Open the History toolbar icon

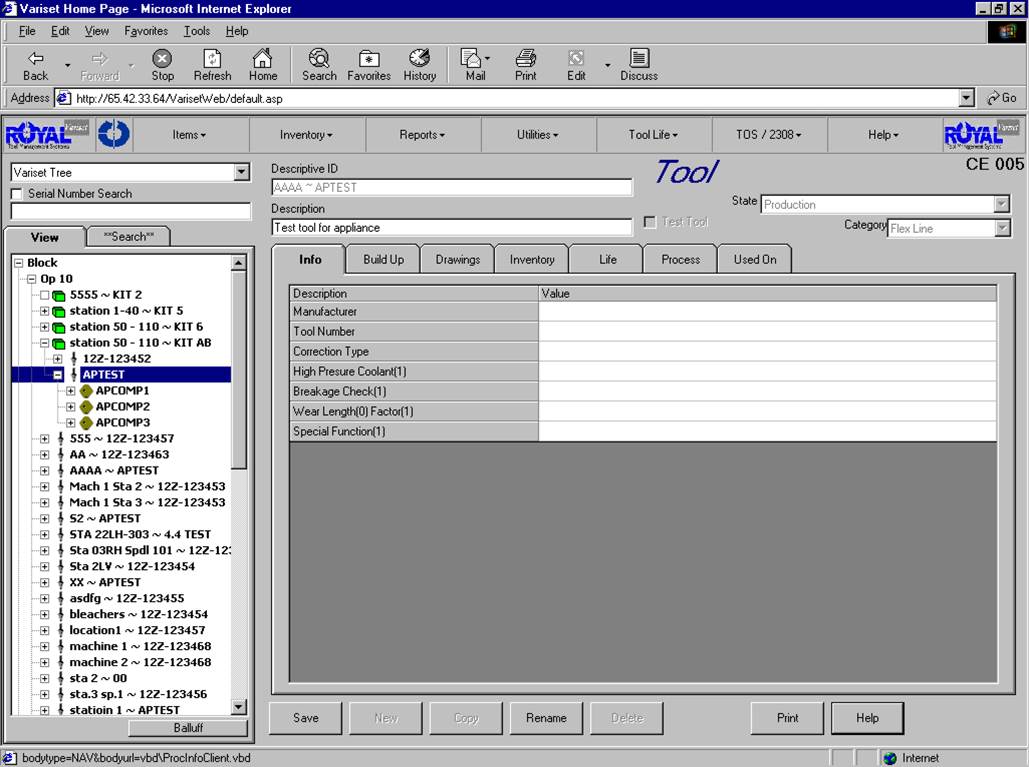419,58
